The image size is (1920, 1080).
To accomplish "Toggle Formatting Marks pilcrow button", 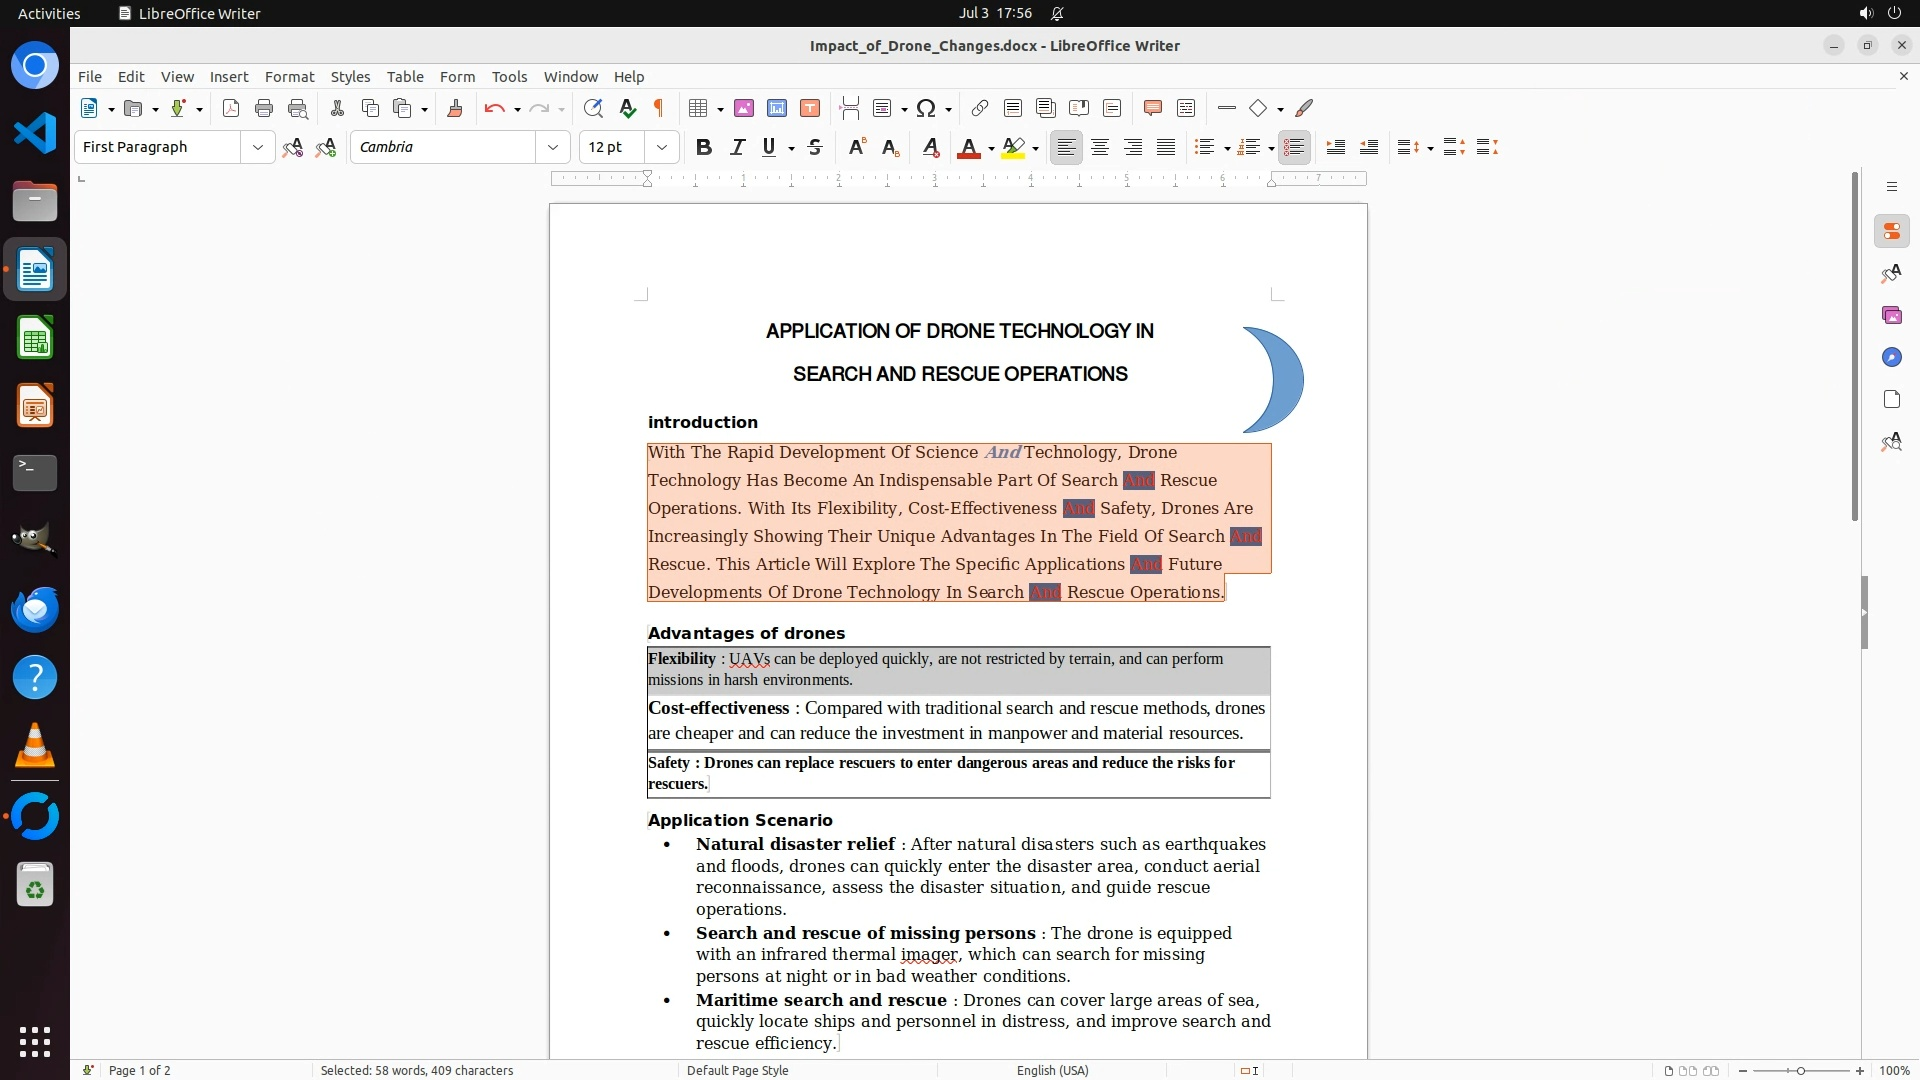I will click(659, 108).
